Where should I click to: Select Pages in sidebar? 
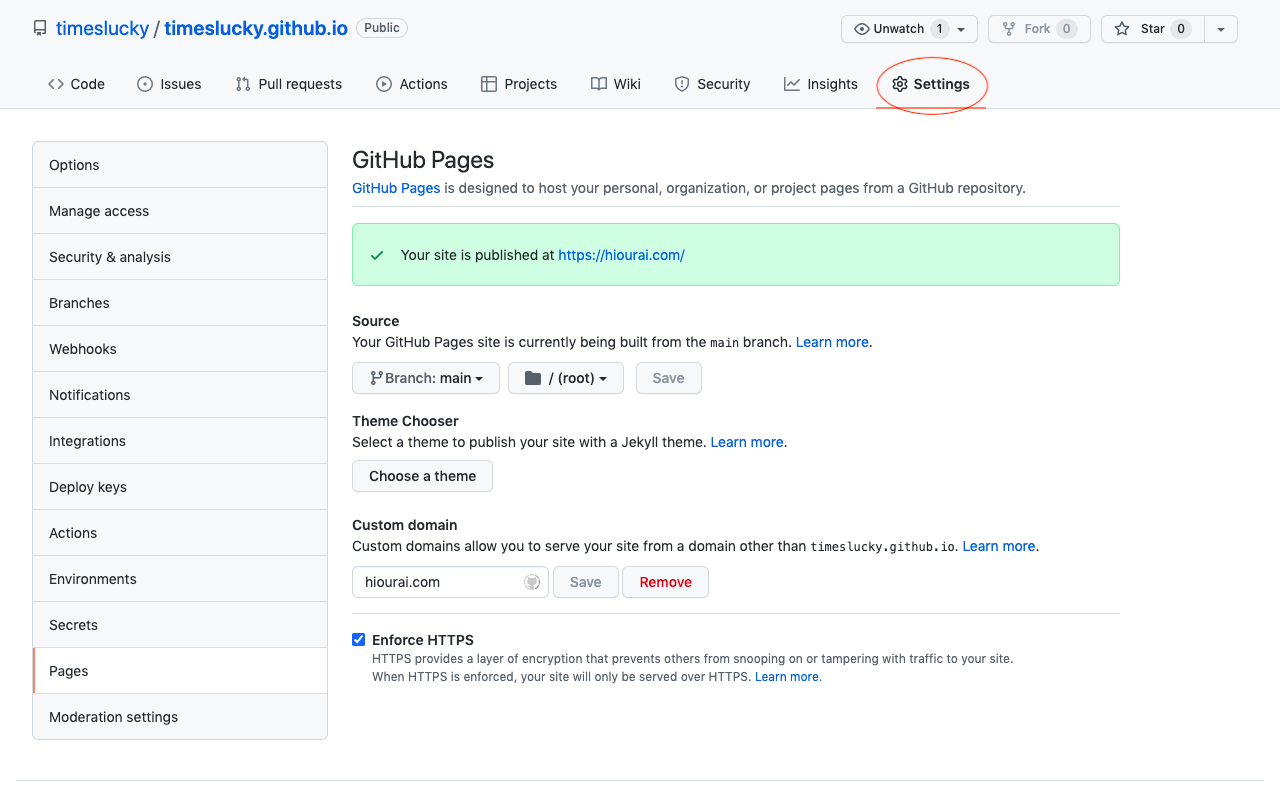click(180, 671)
